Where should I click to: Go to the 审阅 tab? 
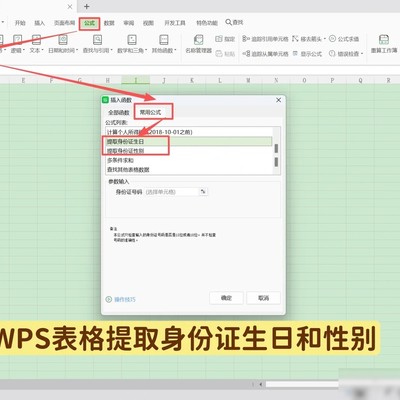tap(129, 23)
